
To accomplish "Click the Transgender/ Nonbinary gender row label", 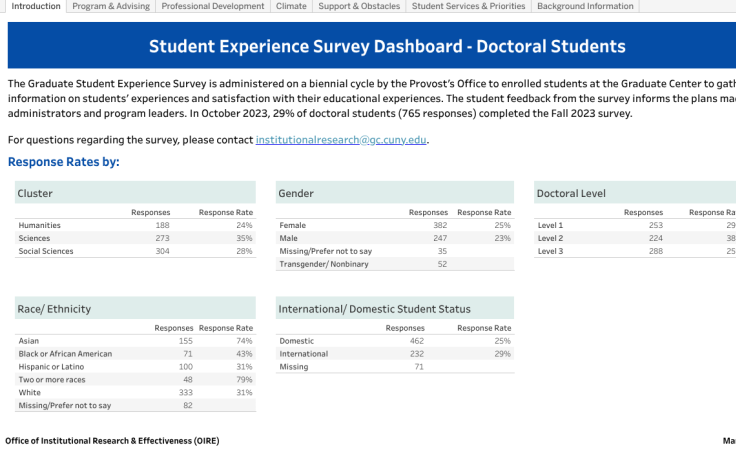I will point(321,264).
